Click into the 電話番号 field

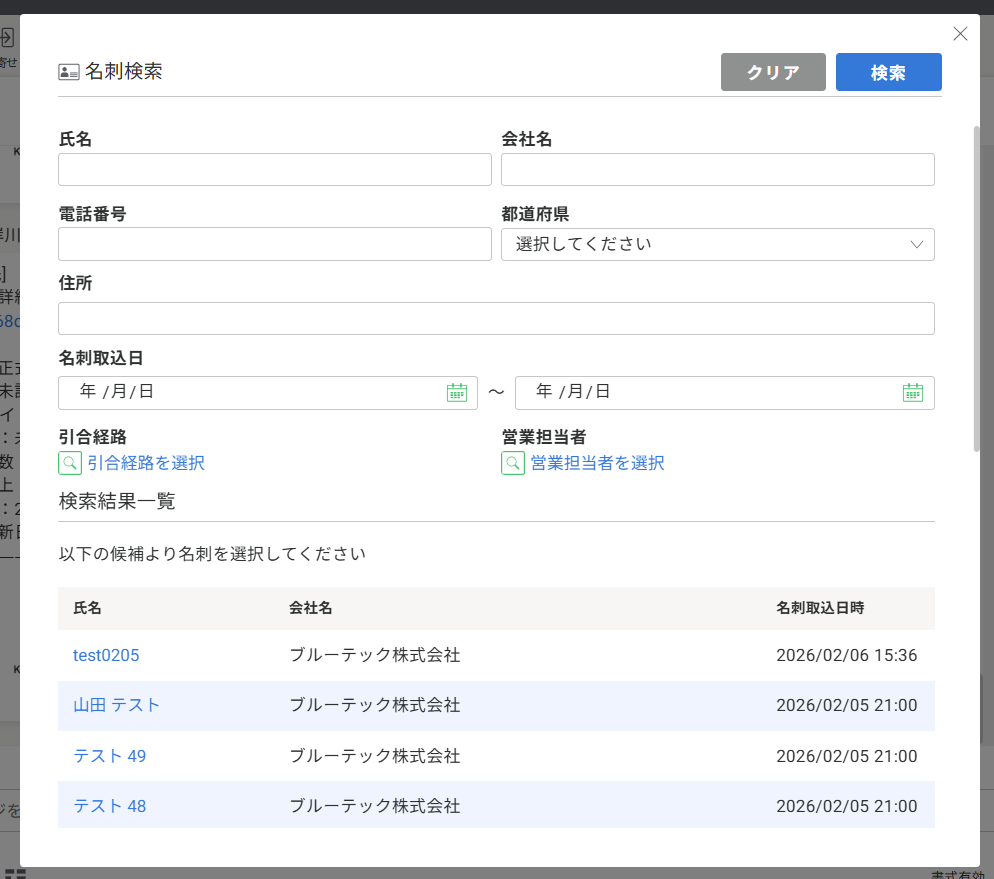(274, 244)
